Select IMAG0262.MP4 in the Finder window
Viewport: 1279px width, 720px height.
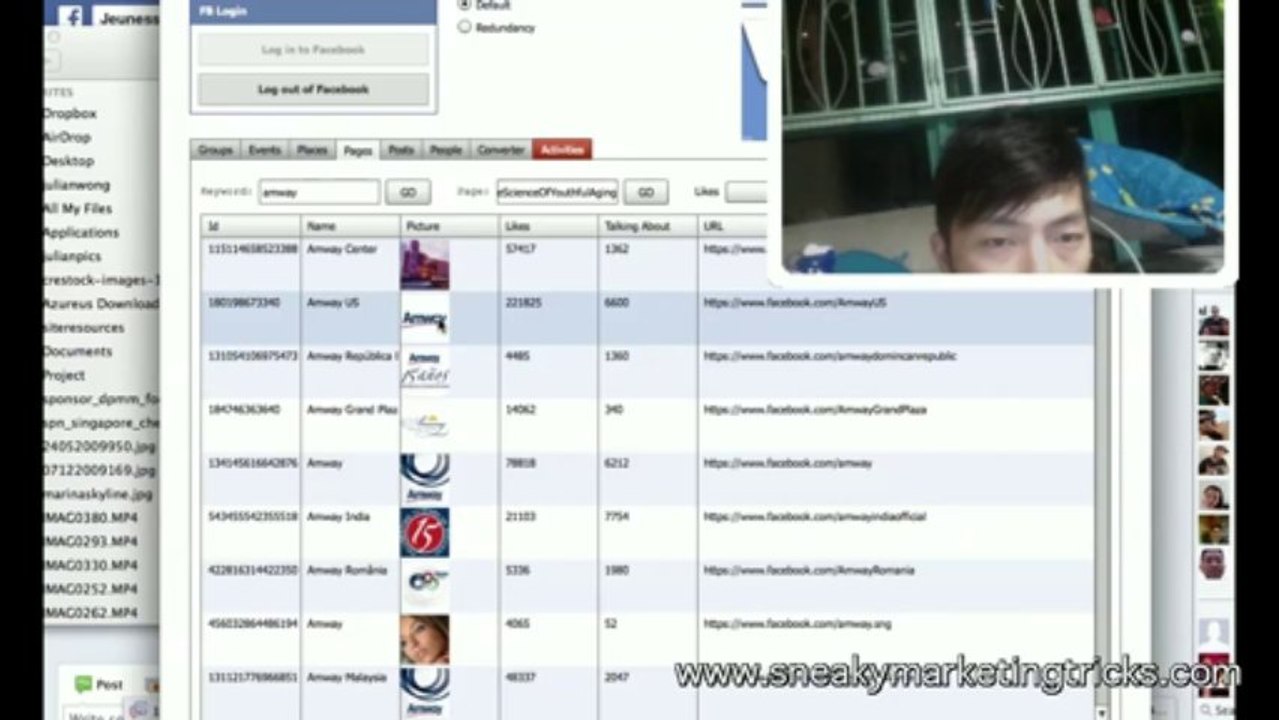pos(91,612)
